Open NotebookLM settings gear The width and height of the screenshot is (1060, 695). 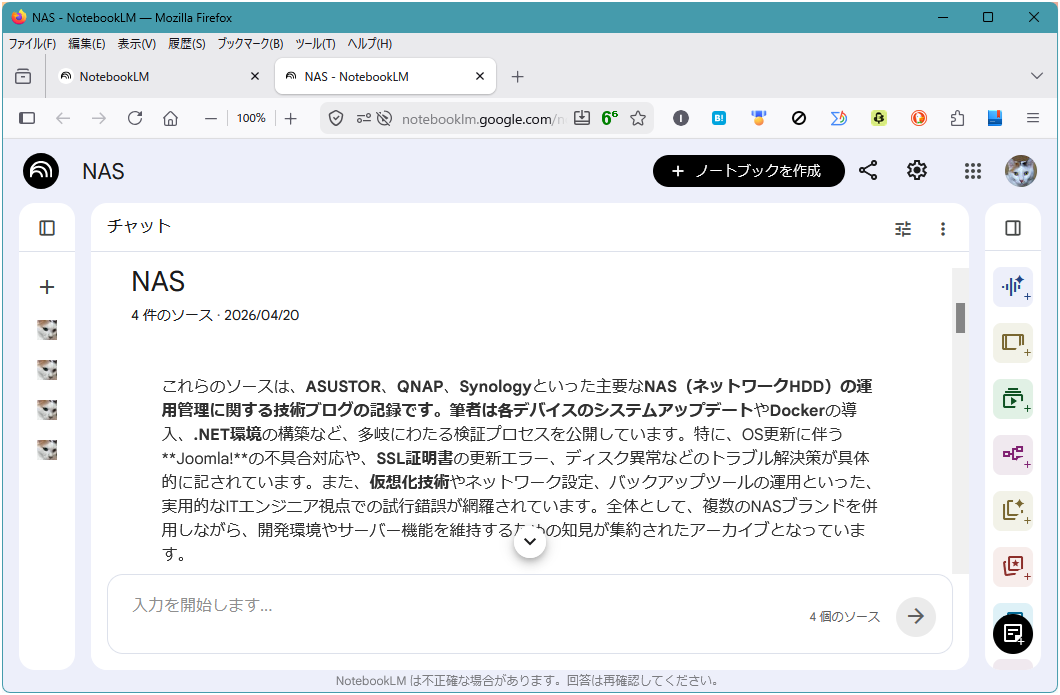[x=917, y=170]
